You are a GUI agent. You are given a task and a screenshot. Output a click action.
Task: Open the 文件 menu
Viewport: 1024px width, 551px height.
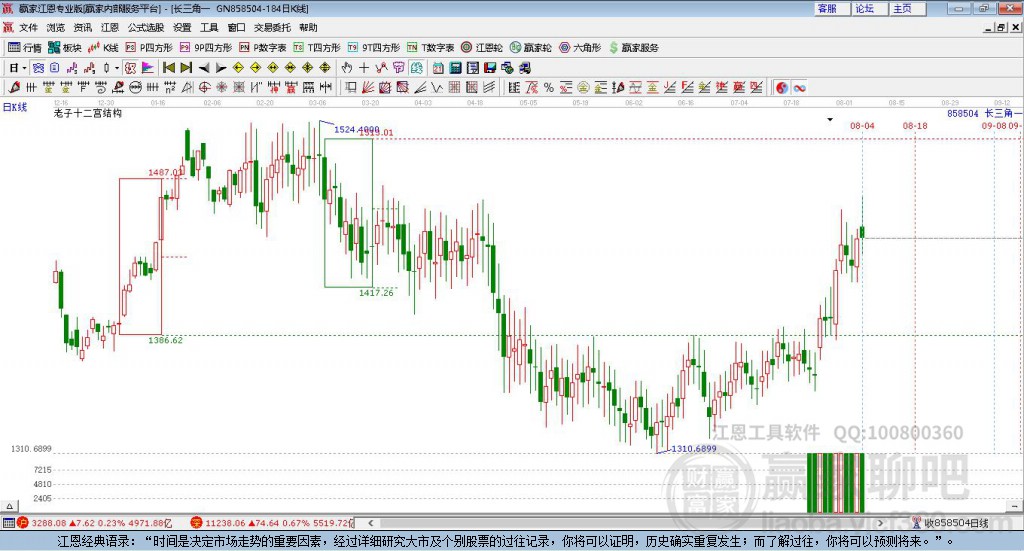28,27
